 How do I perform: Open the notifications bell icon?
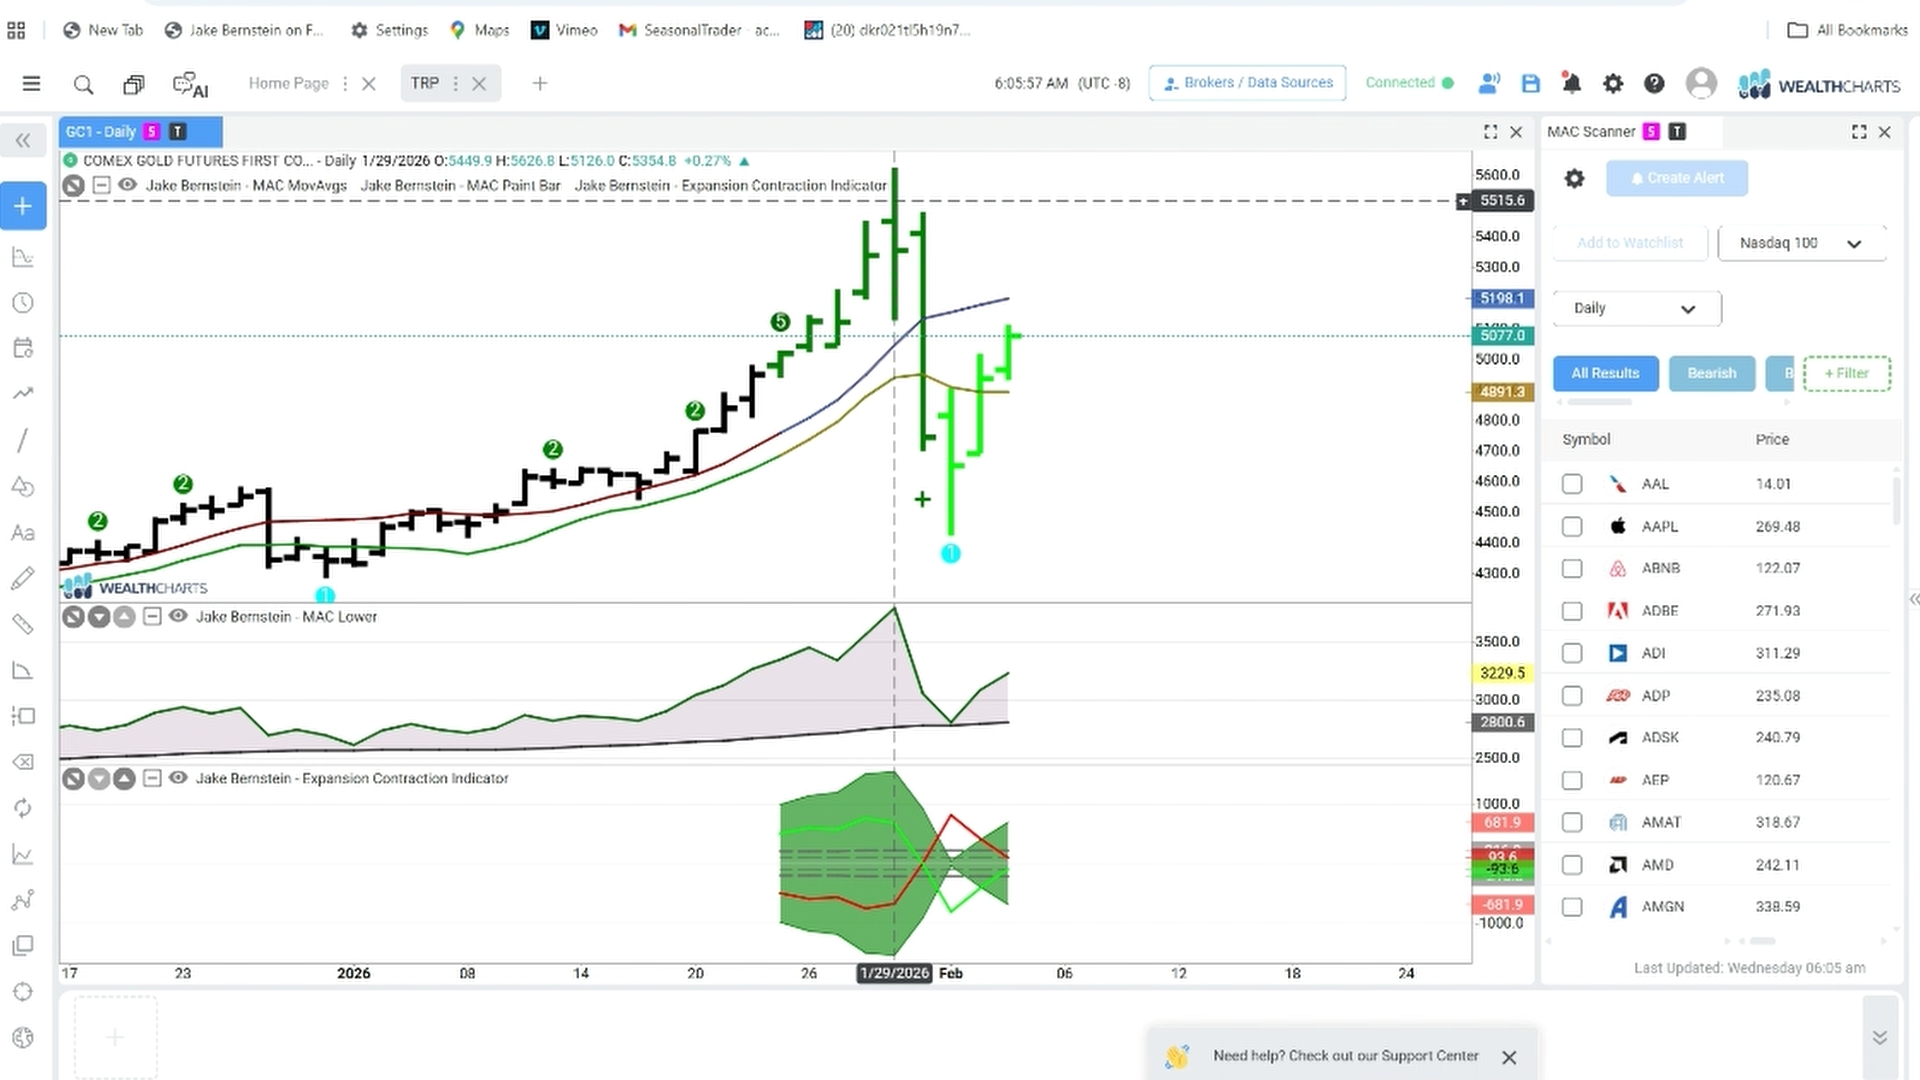1572,84
